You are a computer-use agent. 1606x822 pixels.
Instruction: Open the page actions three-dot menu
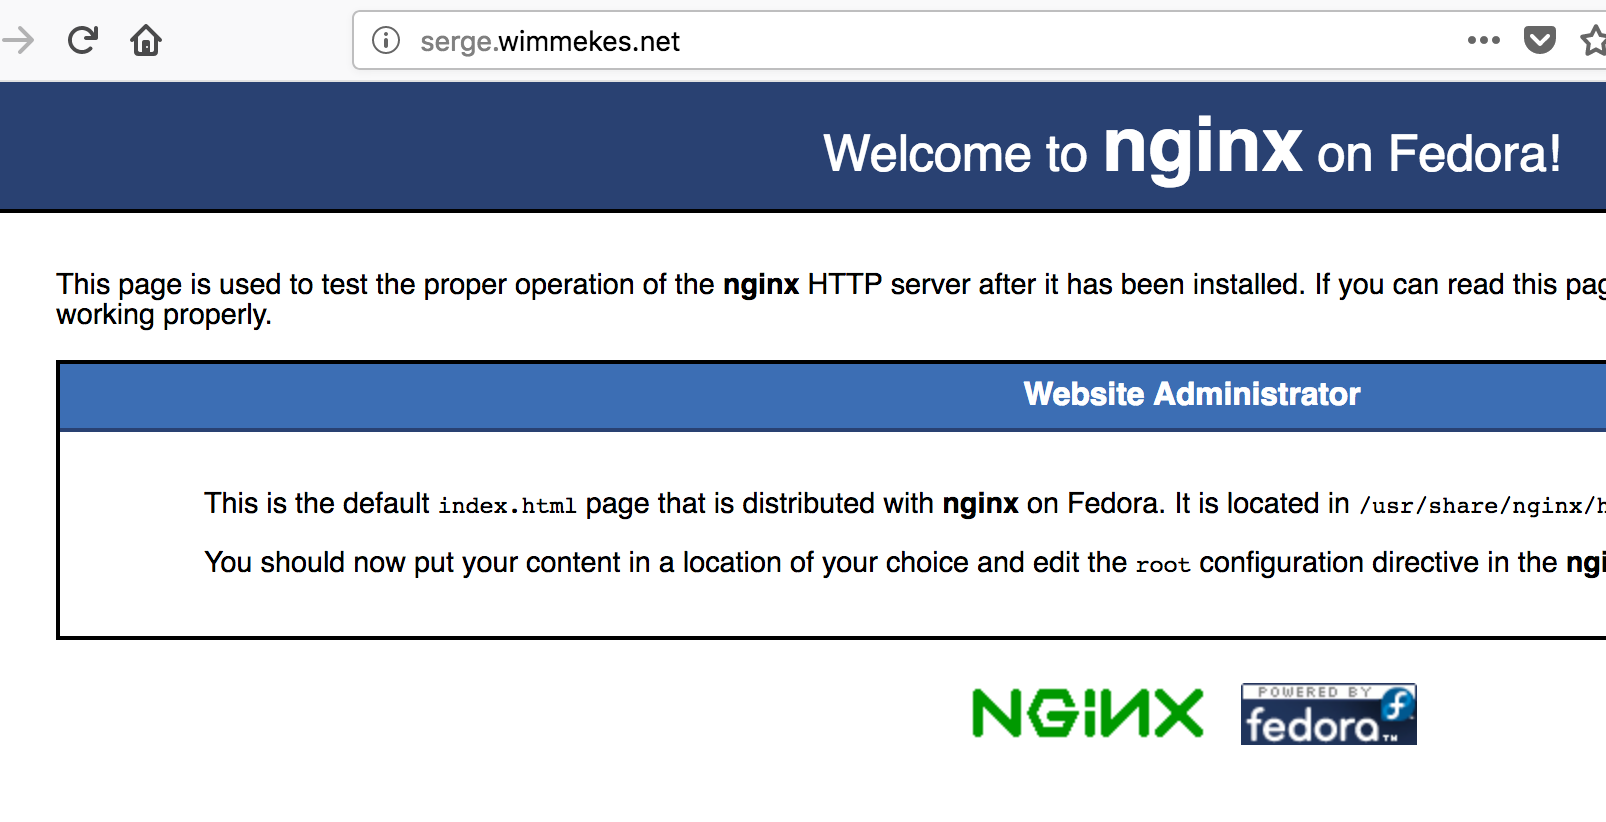click(1483, 41)
